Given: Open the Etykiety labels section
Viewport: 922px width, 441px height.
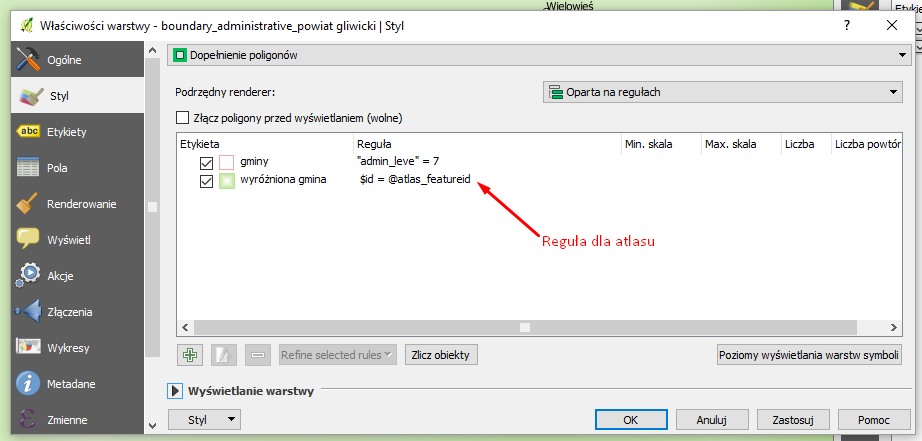Looking at the screenshot, I should (x=67, y=132).
